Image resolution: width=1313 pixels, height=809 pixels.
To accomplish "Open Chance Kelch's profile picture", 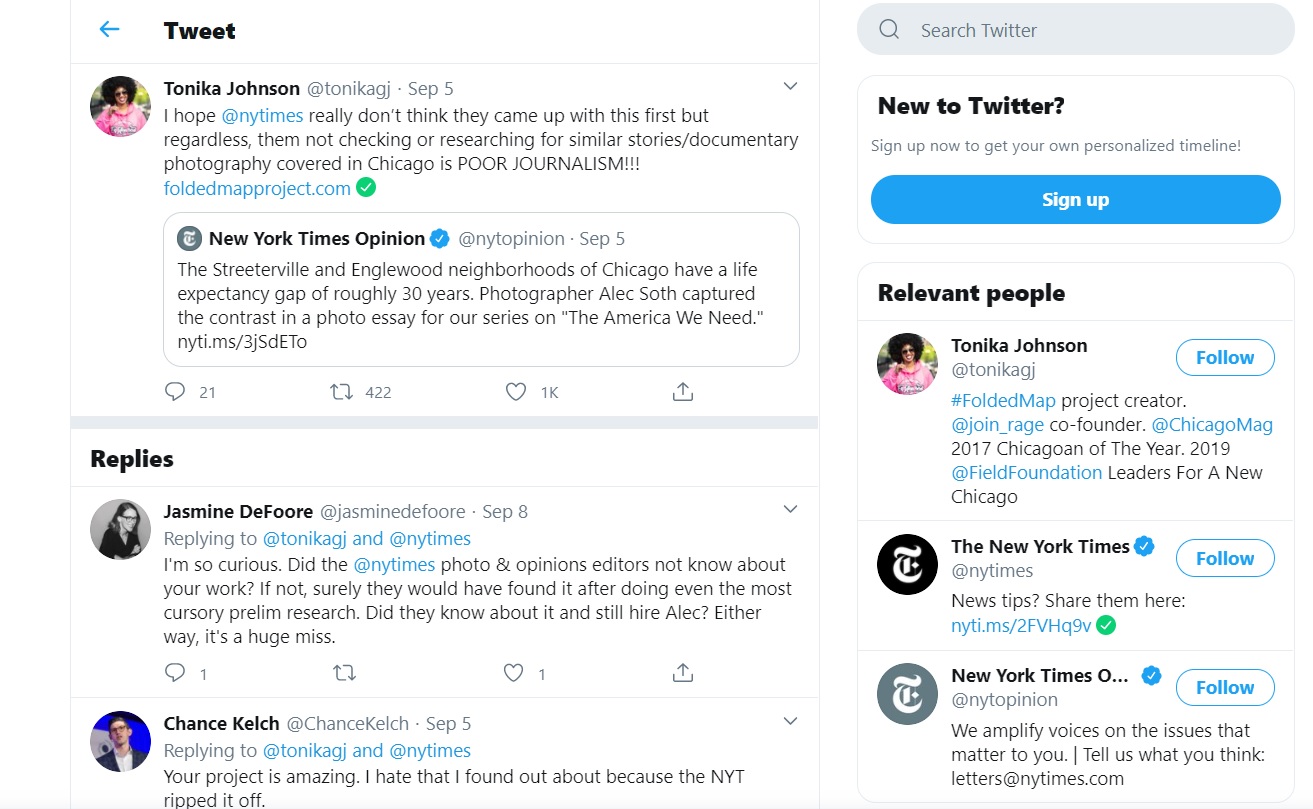I will click(120, 741).
